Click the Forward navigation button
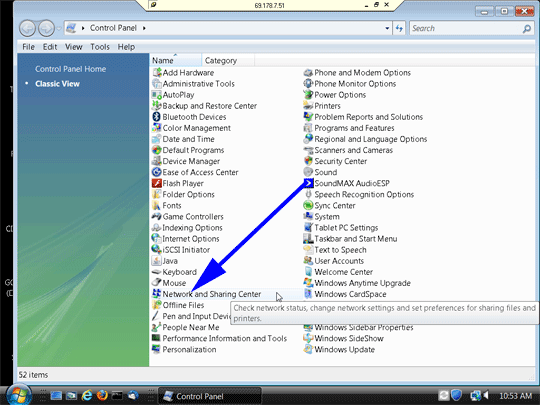The width and height of the screenshot is (540, 405). 46,28
